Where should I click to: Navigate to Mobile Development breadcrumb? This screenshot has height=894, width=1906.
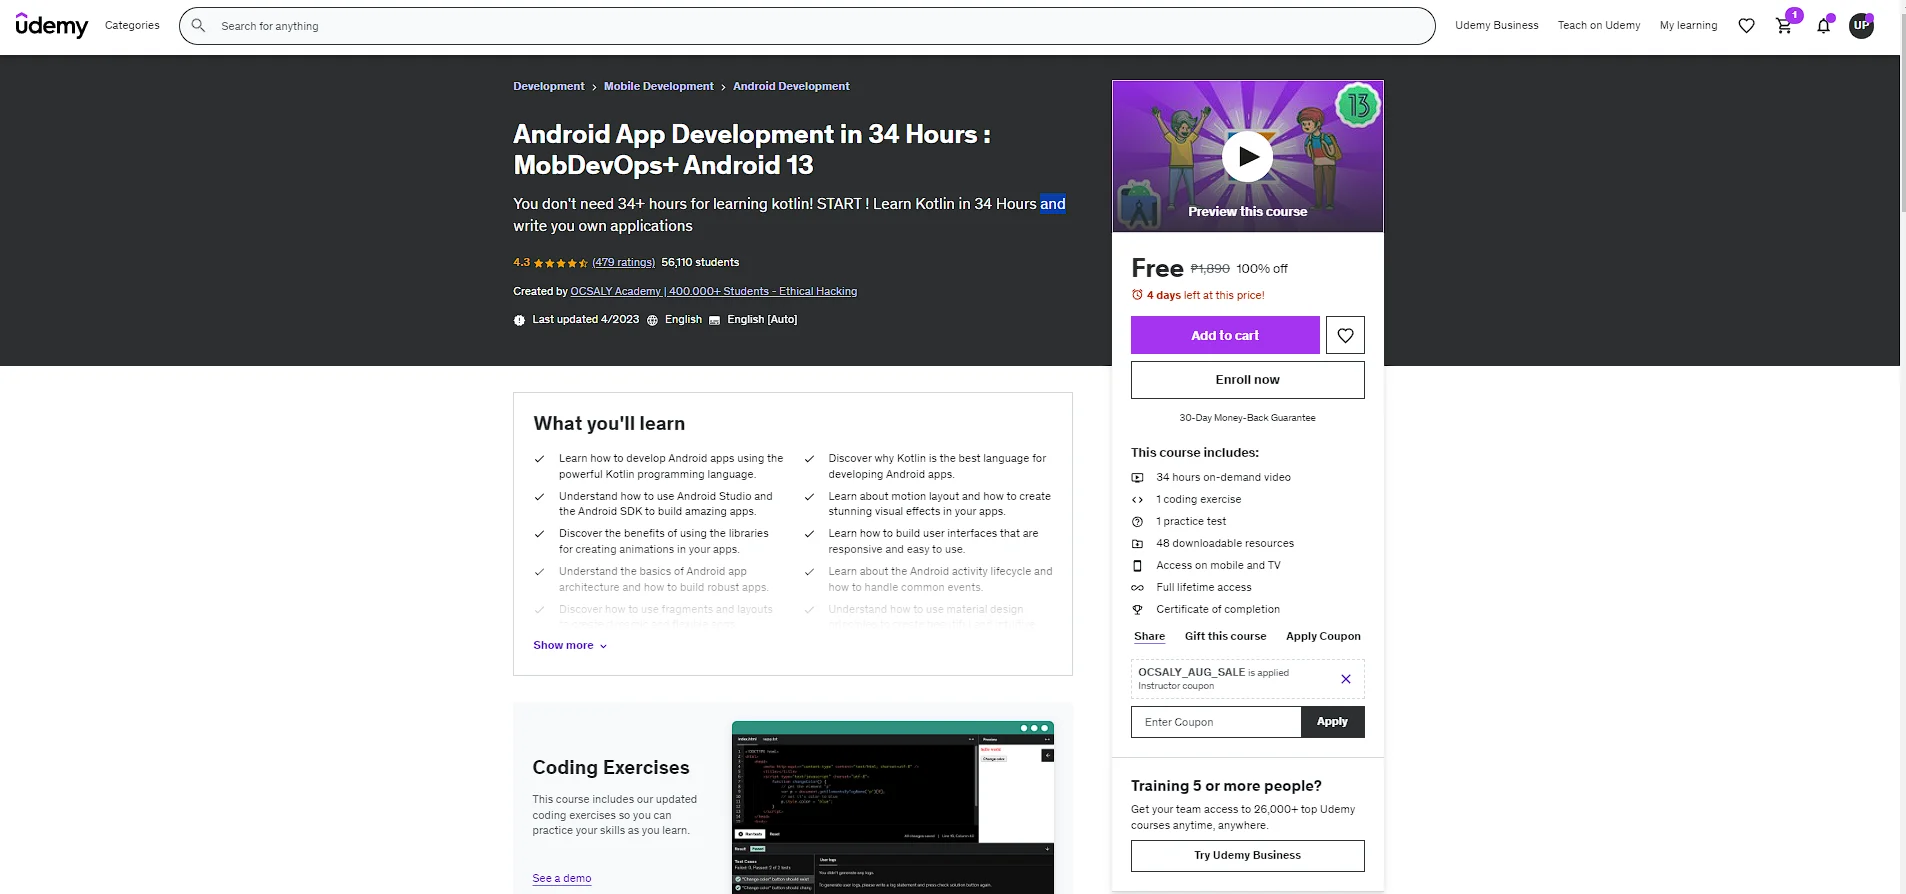[659, 86]
